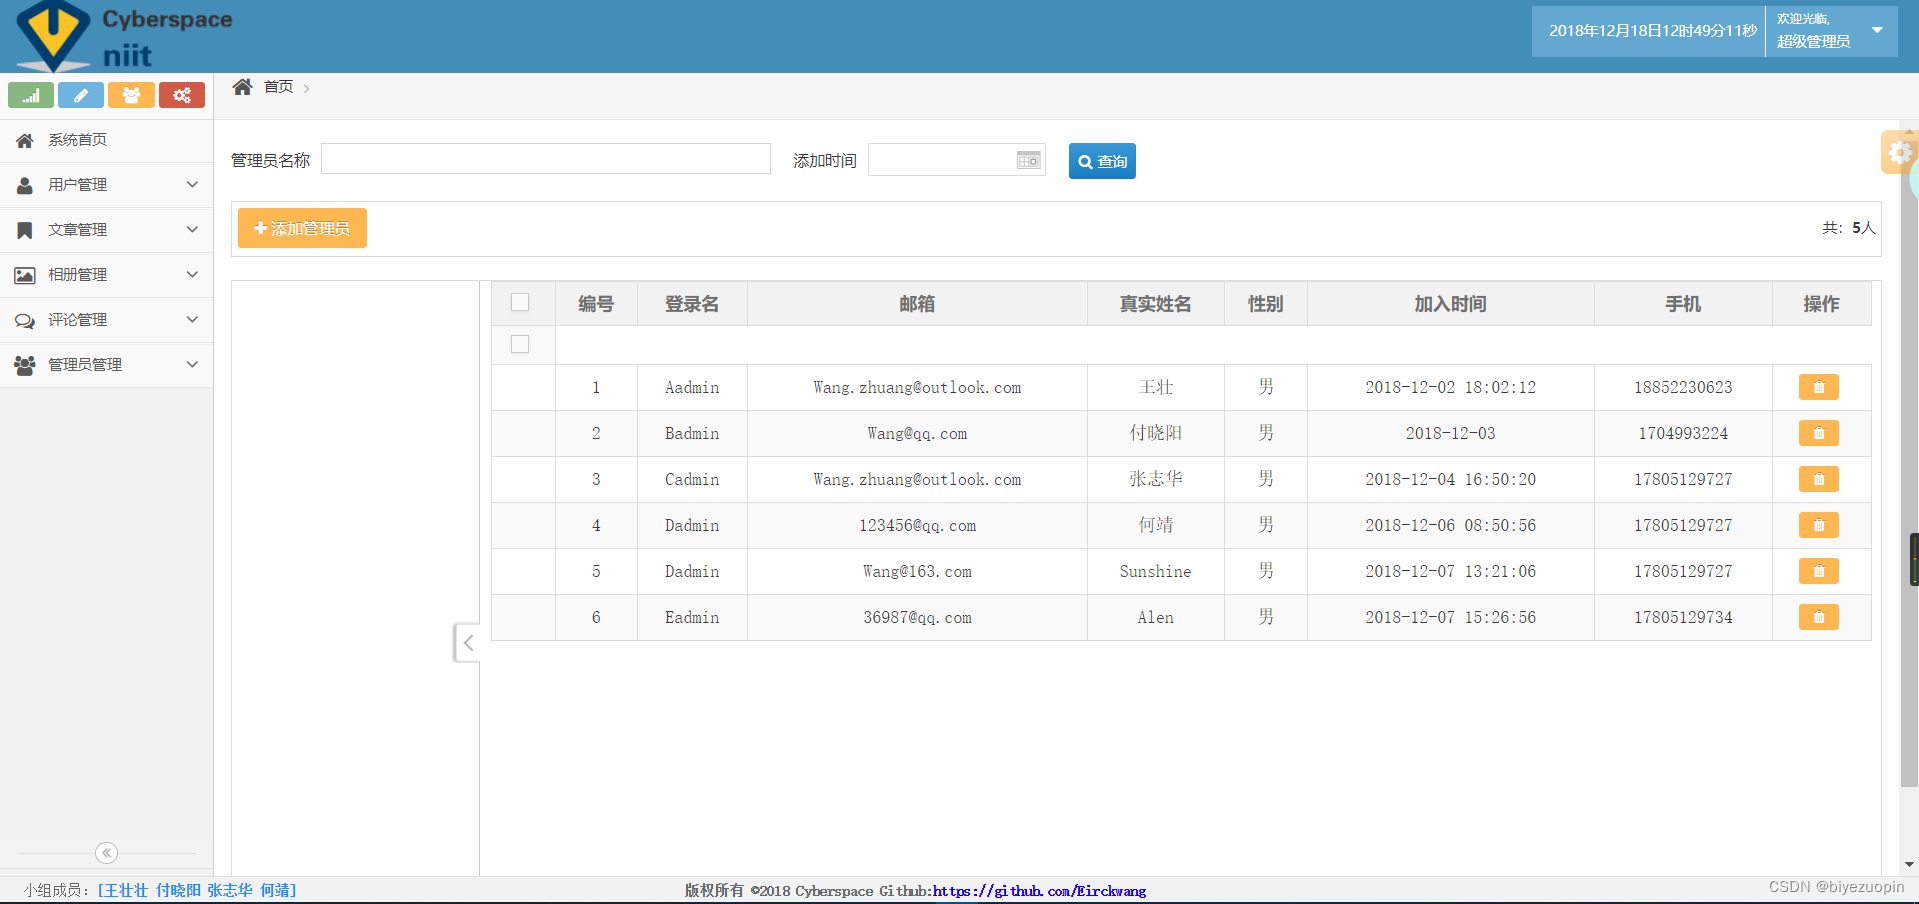1919x904 pixels.
Task: Delete the Aadmin row using the trash icon
Action: [1818, 387]
